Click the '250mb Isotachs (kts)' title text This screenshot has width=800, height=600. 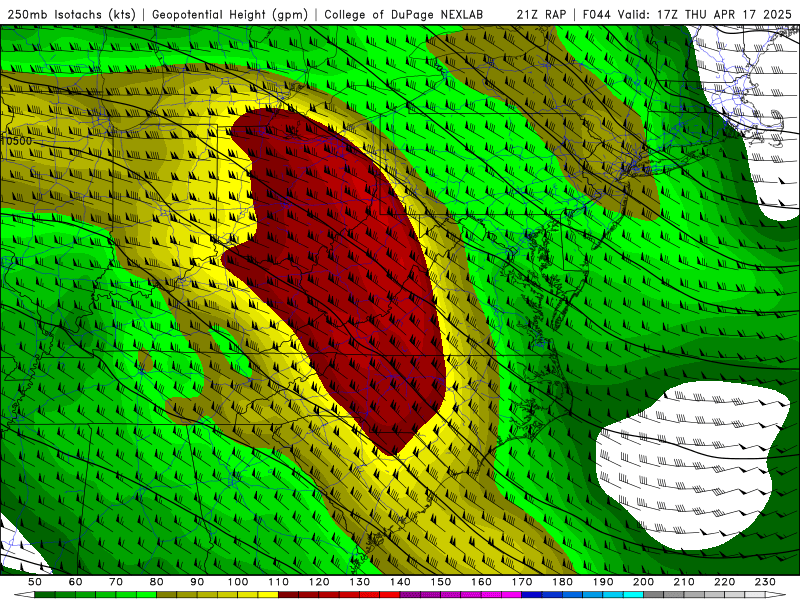coord(71,14)
